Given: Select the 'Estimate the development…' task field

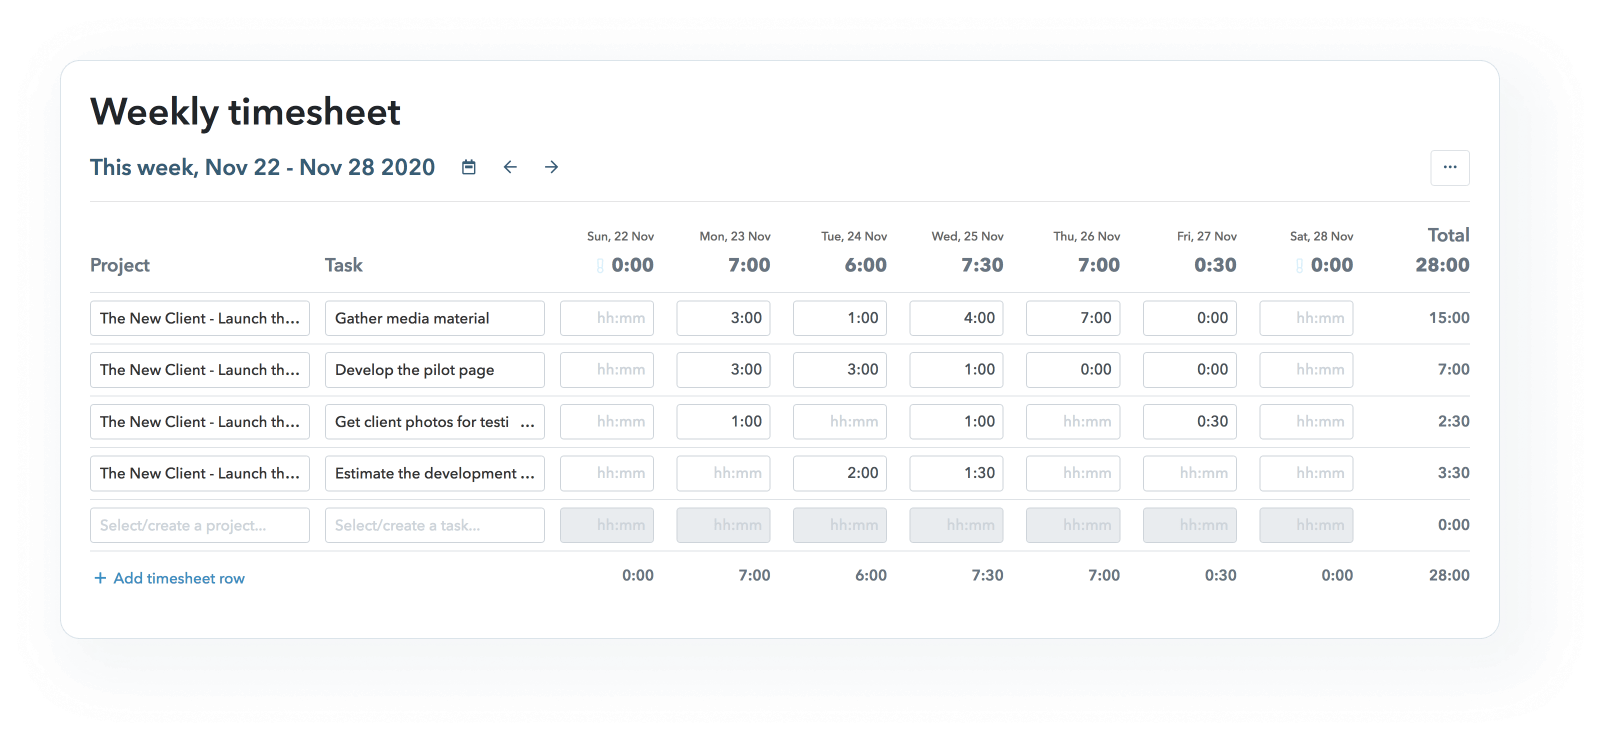Looking at the screenshot, I should (435, 473).
